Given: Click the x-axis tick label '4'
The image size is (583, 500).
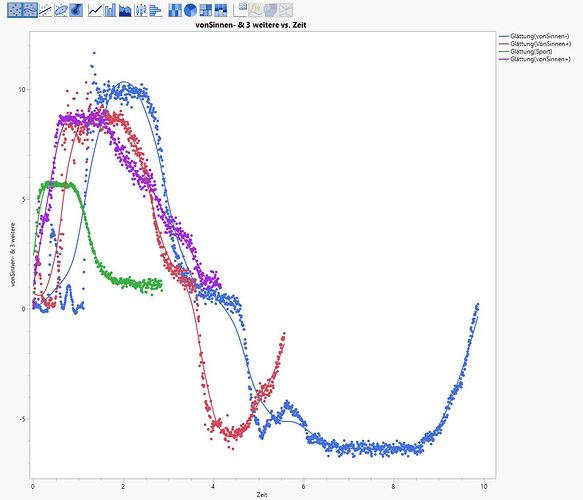Looking at the screenshot, I should [213, 486].
